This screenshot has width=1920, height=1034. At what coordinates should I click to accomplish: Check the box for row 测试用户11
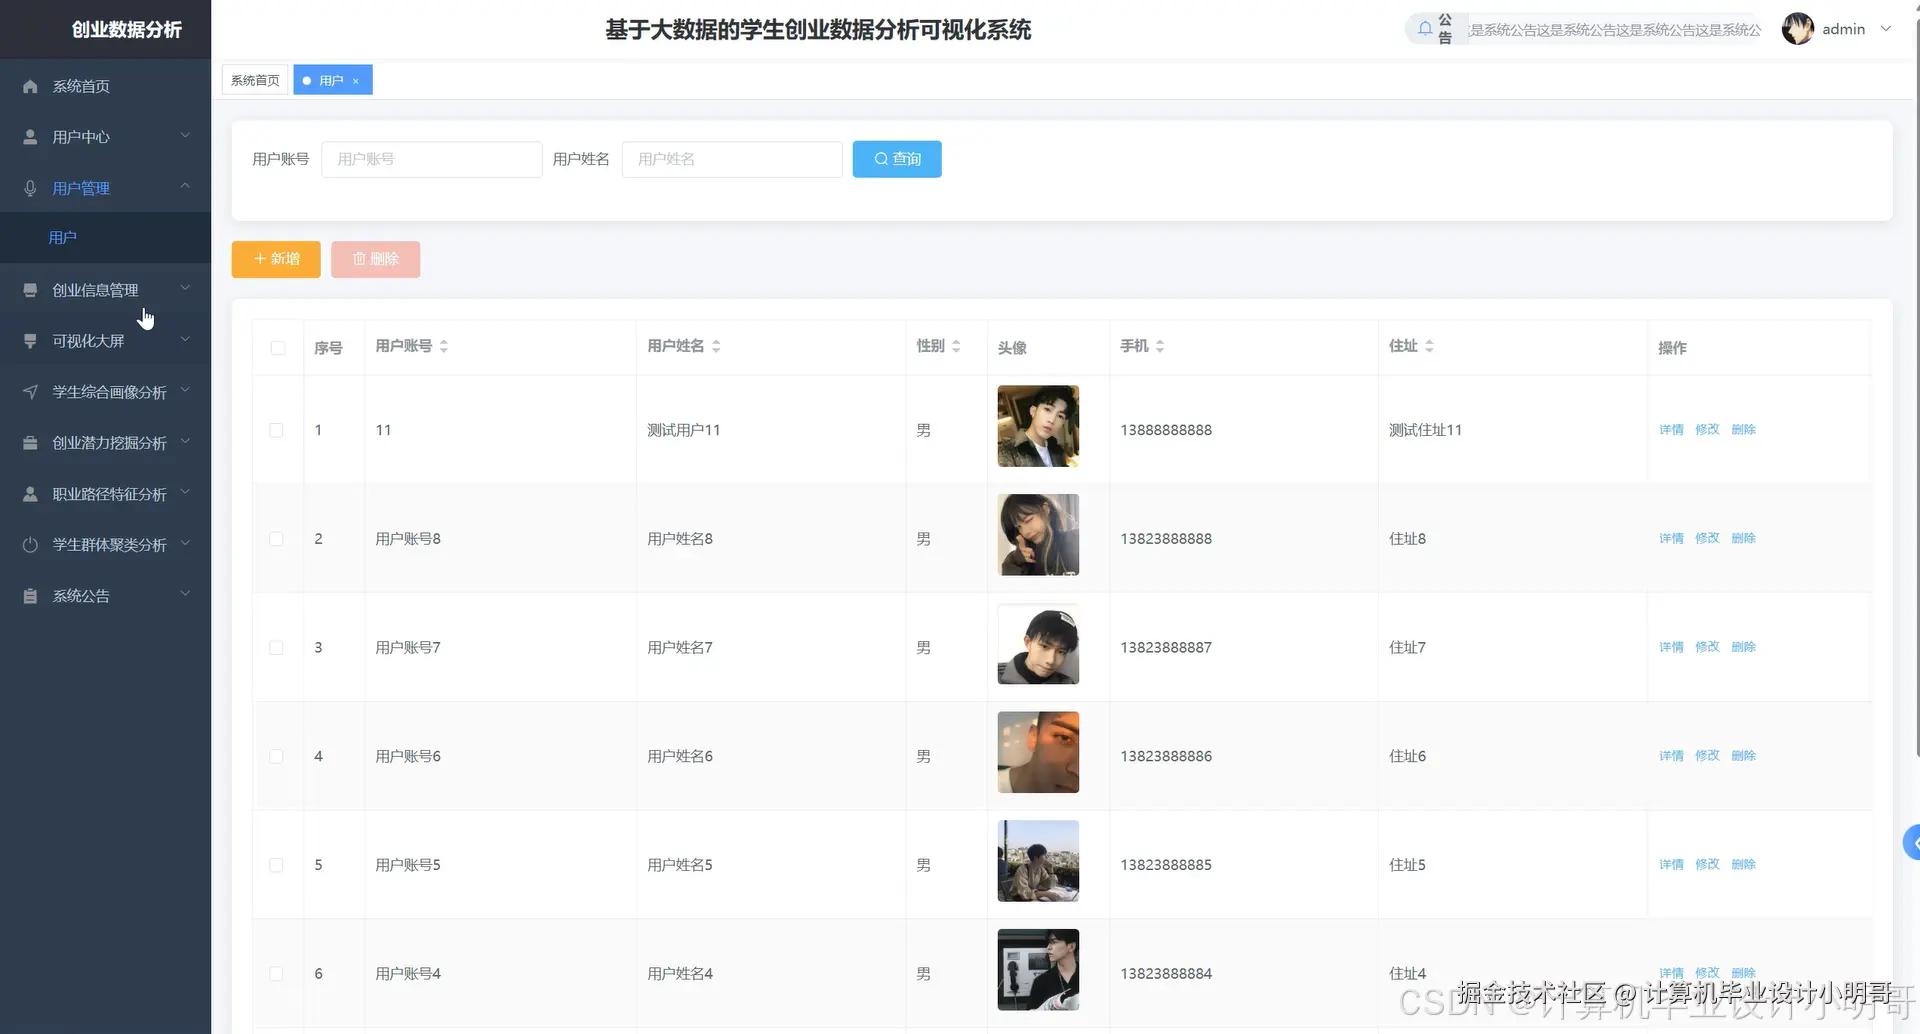pyautogui.click(x=277, y=430)
